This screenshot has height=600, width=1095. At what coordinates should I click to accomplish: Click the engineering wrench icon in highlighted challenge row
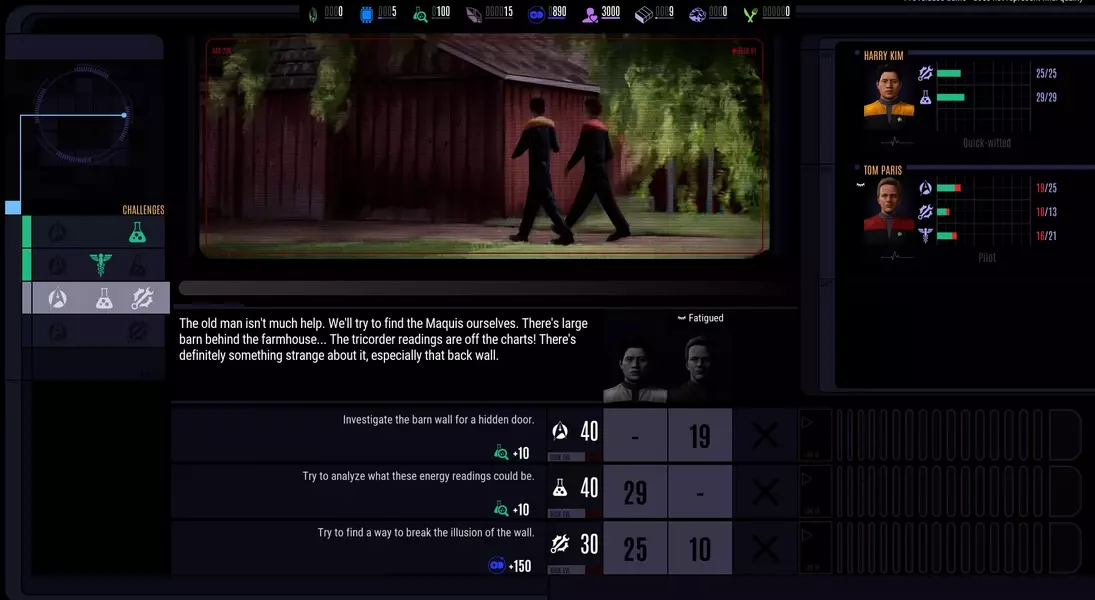point(141,298)
